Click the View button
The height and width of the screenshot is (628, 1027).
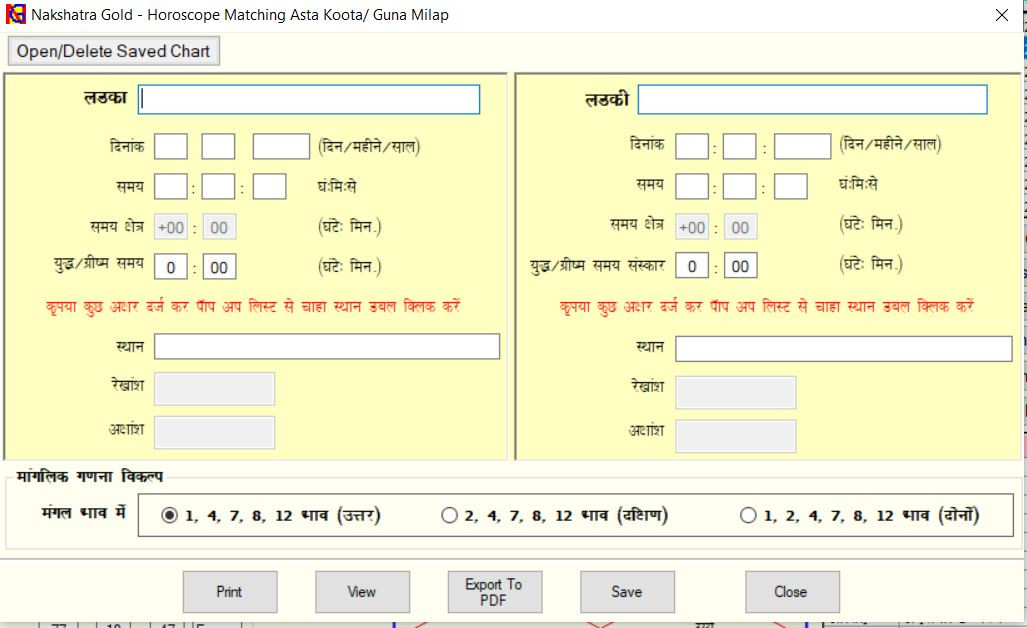click(362, 592)
